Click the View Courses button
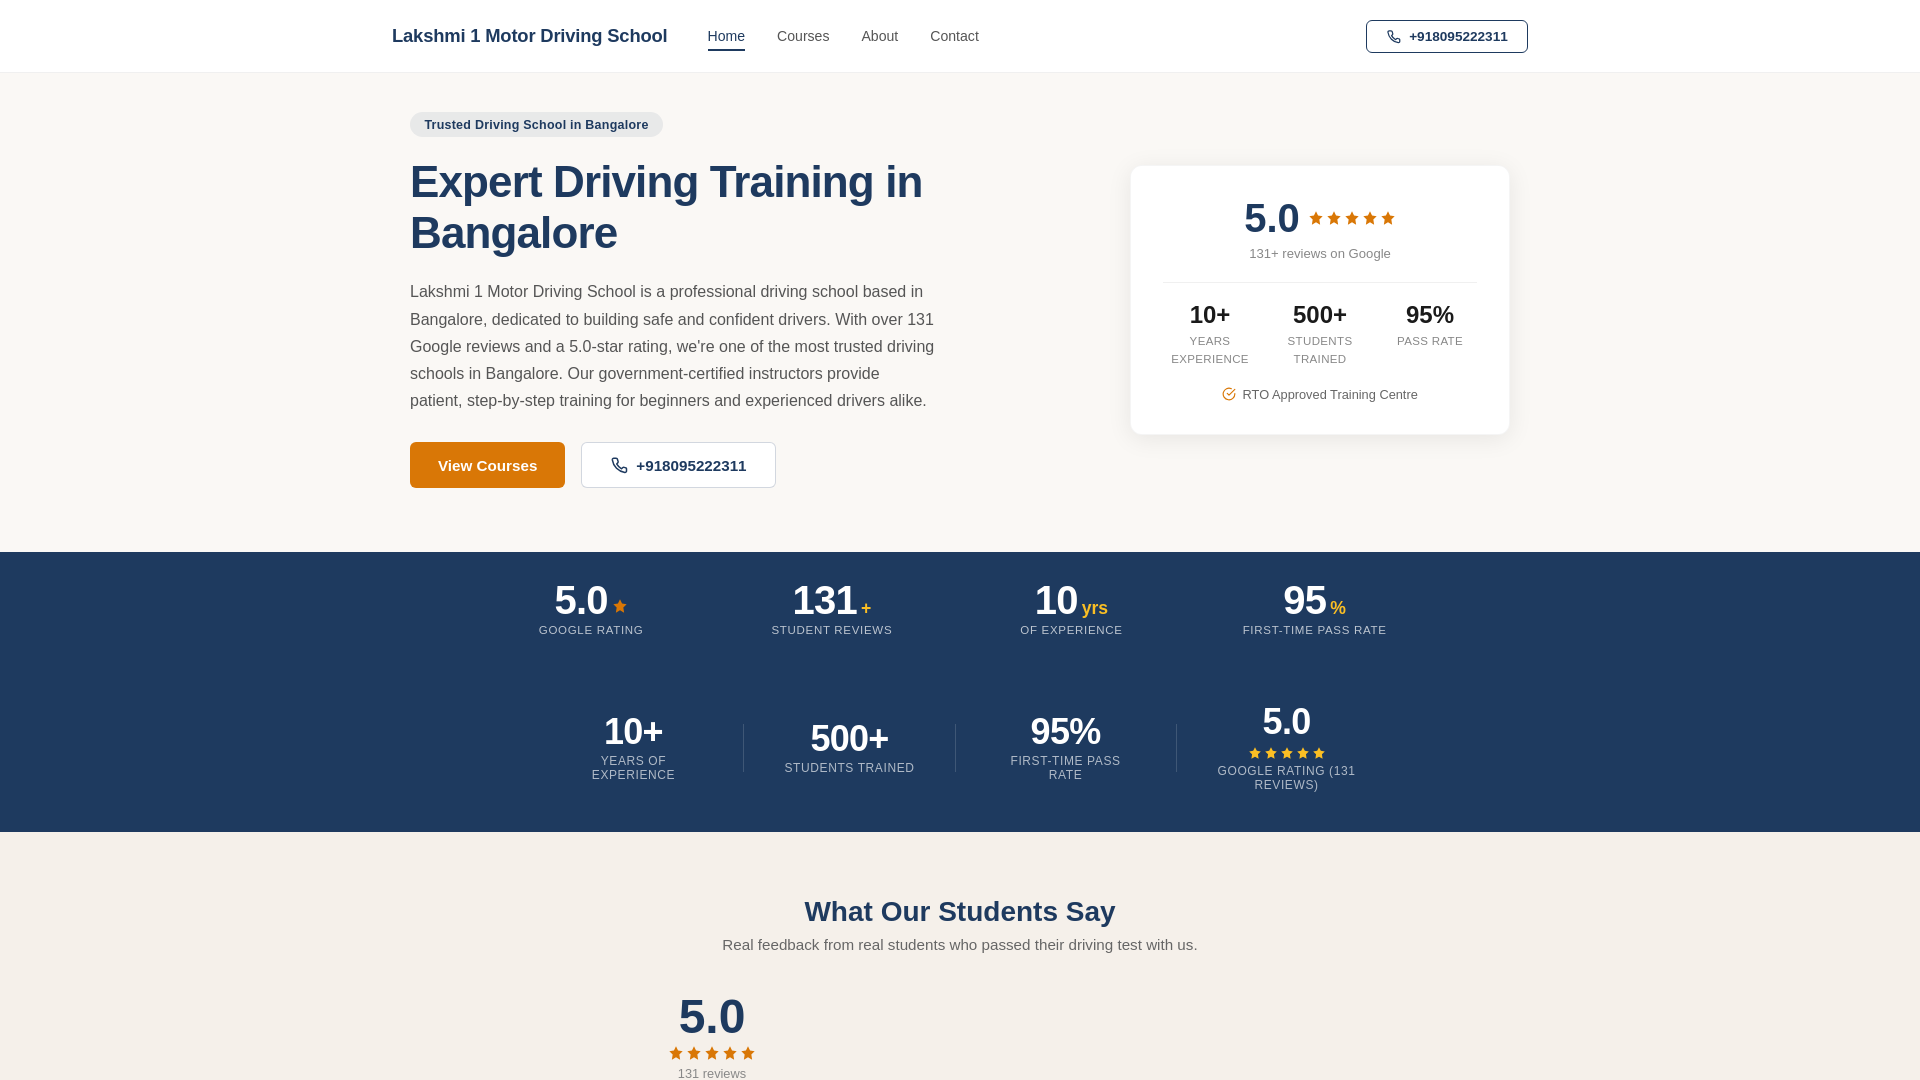Image resolution: width=1920 pixels, height=1080 pixels. [487, 465]
